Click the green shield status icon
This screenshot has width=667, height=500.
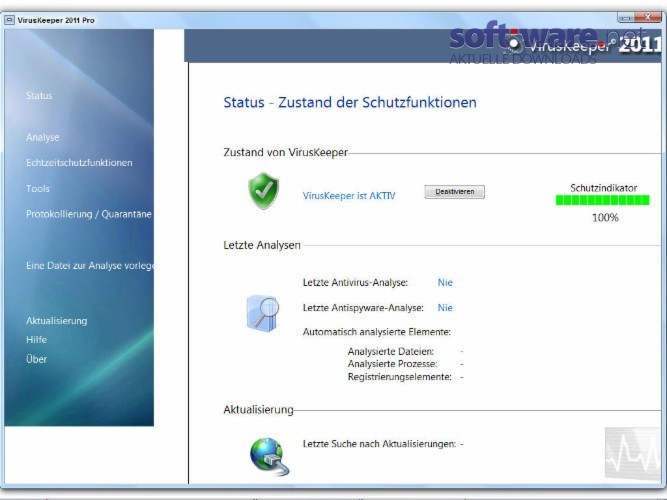click(263, 191)
